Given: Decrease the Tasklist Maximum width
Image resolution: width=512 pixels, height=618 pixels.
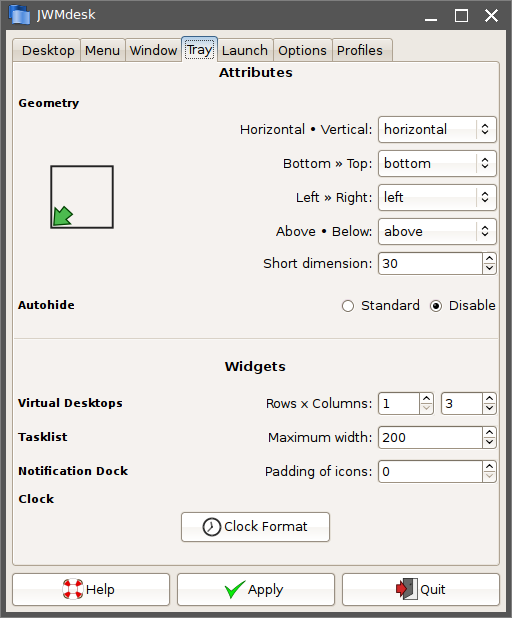Looking at the screenshot, I should tap(489, 443).
